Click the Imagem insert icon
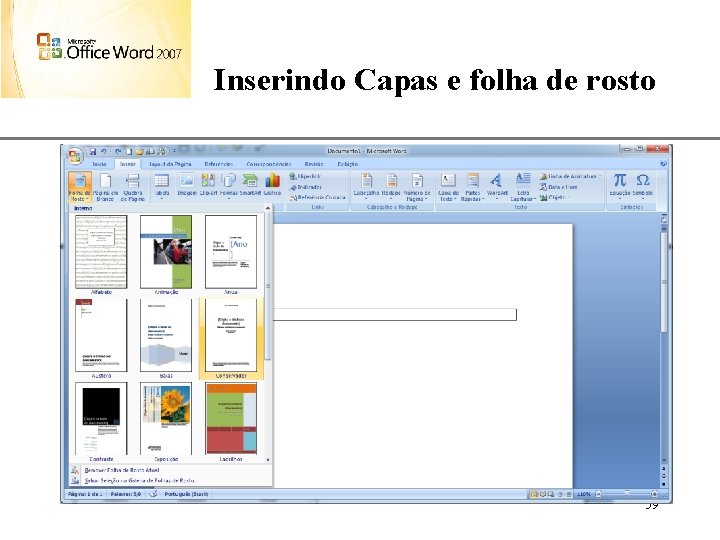The height and width of the screenshot is (540, 720). [x=187, y=185]
